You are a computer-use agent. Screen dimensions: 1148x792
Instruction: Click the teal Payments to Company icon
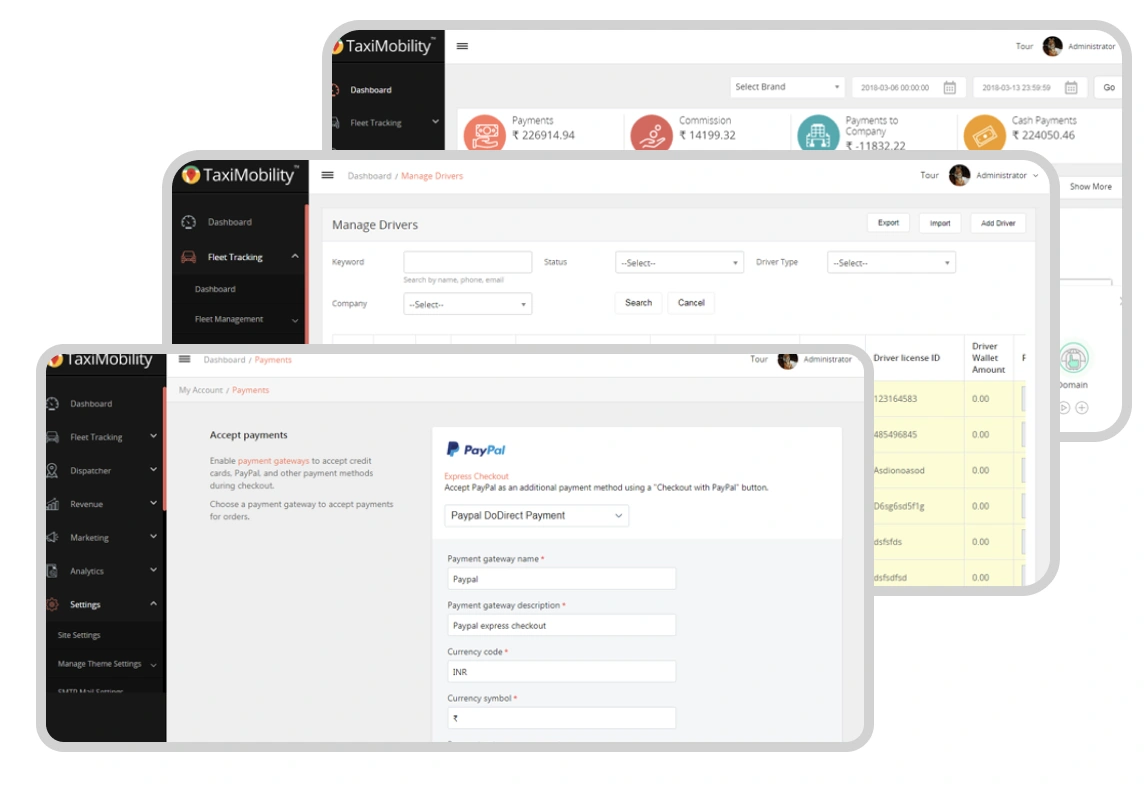click(x=818, y=132)
